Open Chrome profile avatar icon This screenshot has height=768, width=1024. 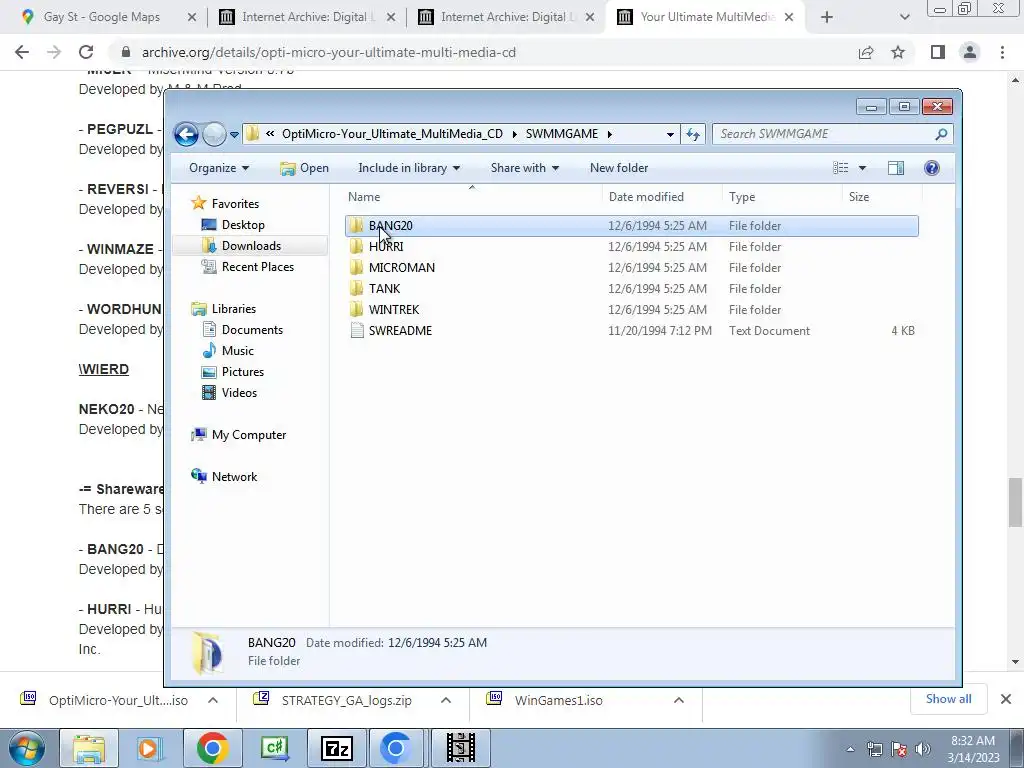click(970, 52)
